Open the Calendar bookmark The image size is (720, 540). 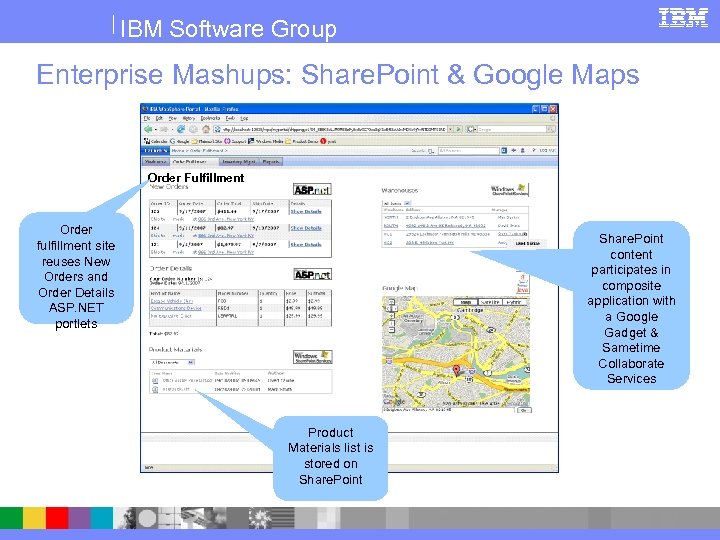pos(155,141)
